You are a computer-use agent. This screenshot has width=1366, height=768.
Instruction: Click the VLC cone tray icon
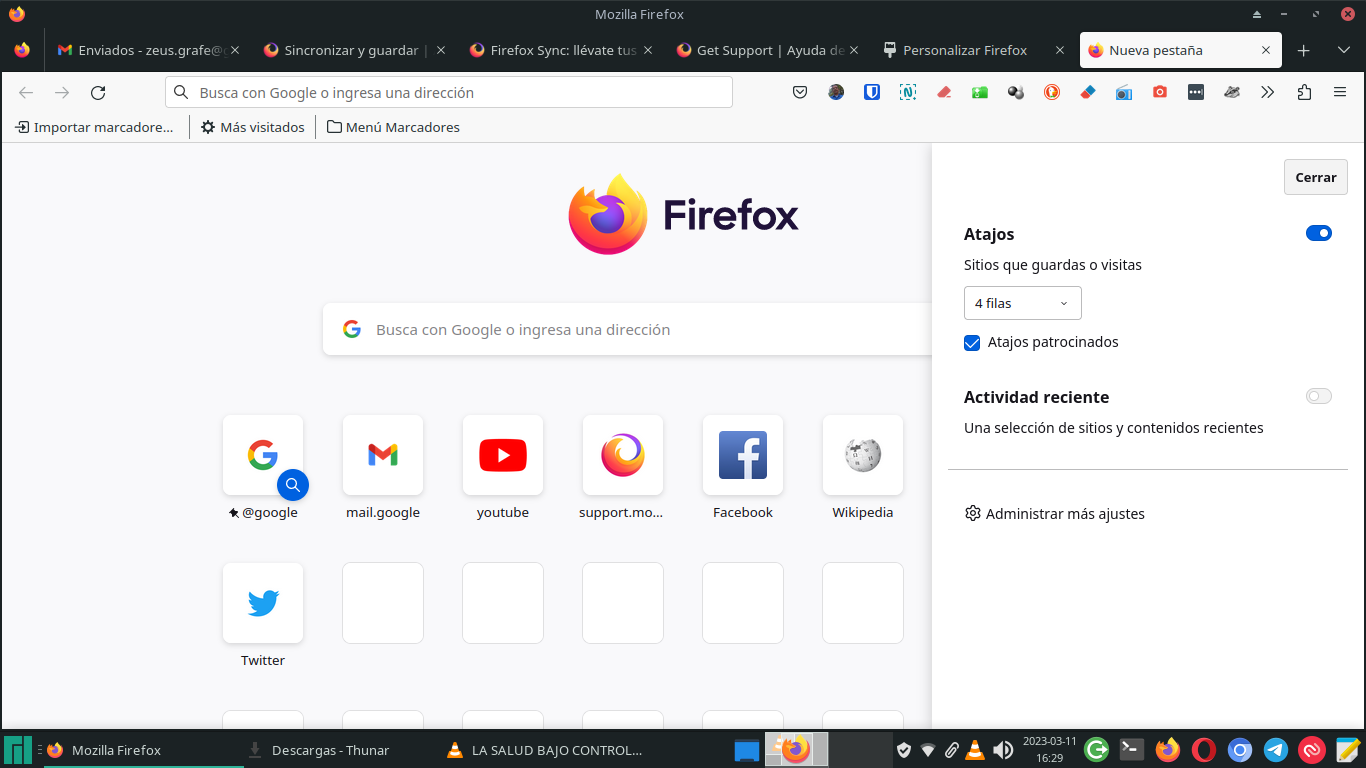click(x=975, y=749)
